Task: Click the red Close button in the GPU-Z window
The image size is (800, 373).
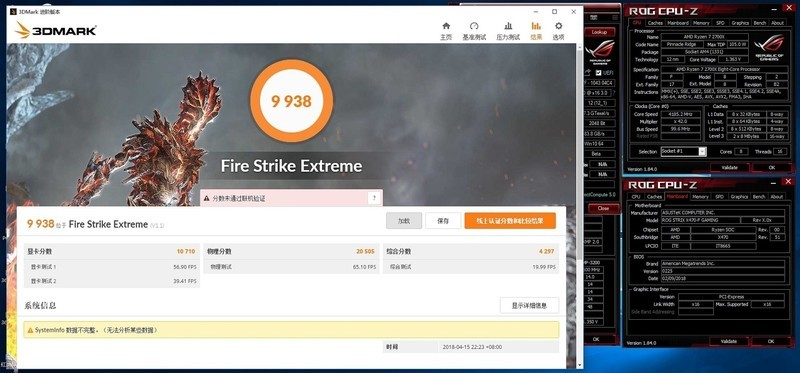Action: coord(603,208)
